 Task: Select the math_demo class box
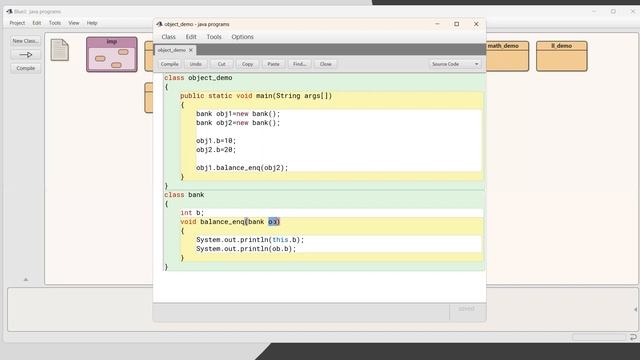(x=507, y=56)
